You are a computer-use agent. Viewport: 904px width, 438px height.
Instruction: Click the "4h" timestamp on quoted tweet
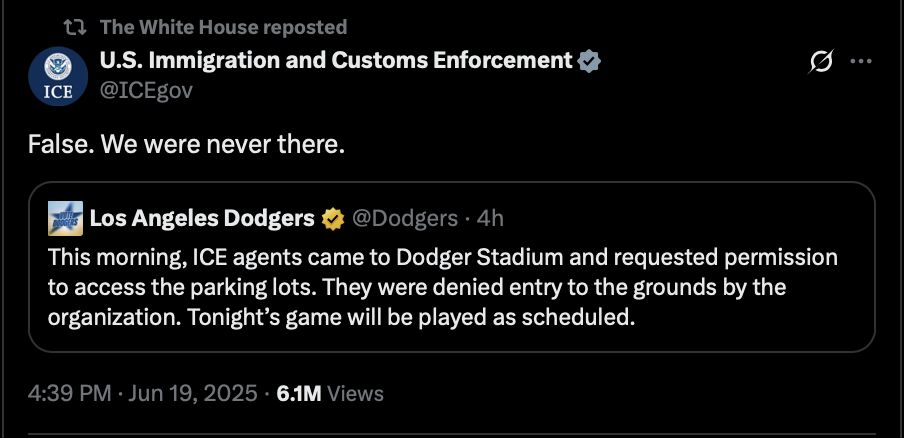[490, 219]
